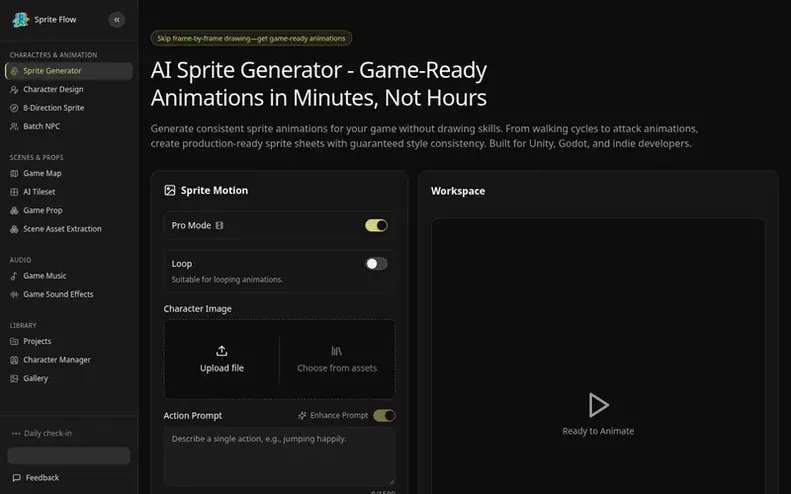
Task: Click the 'LIBRARY' section header
Action: [x=23, y=325]
